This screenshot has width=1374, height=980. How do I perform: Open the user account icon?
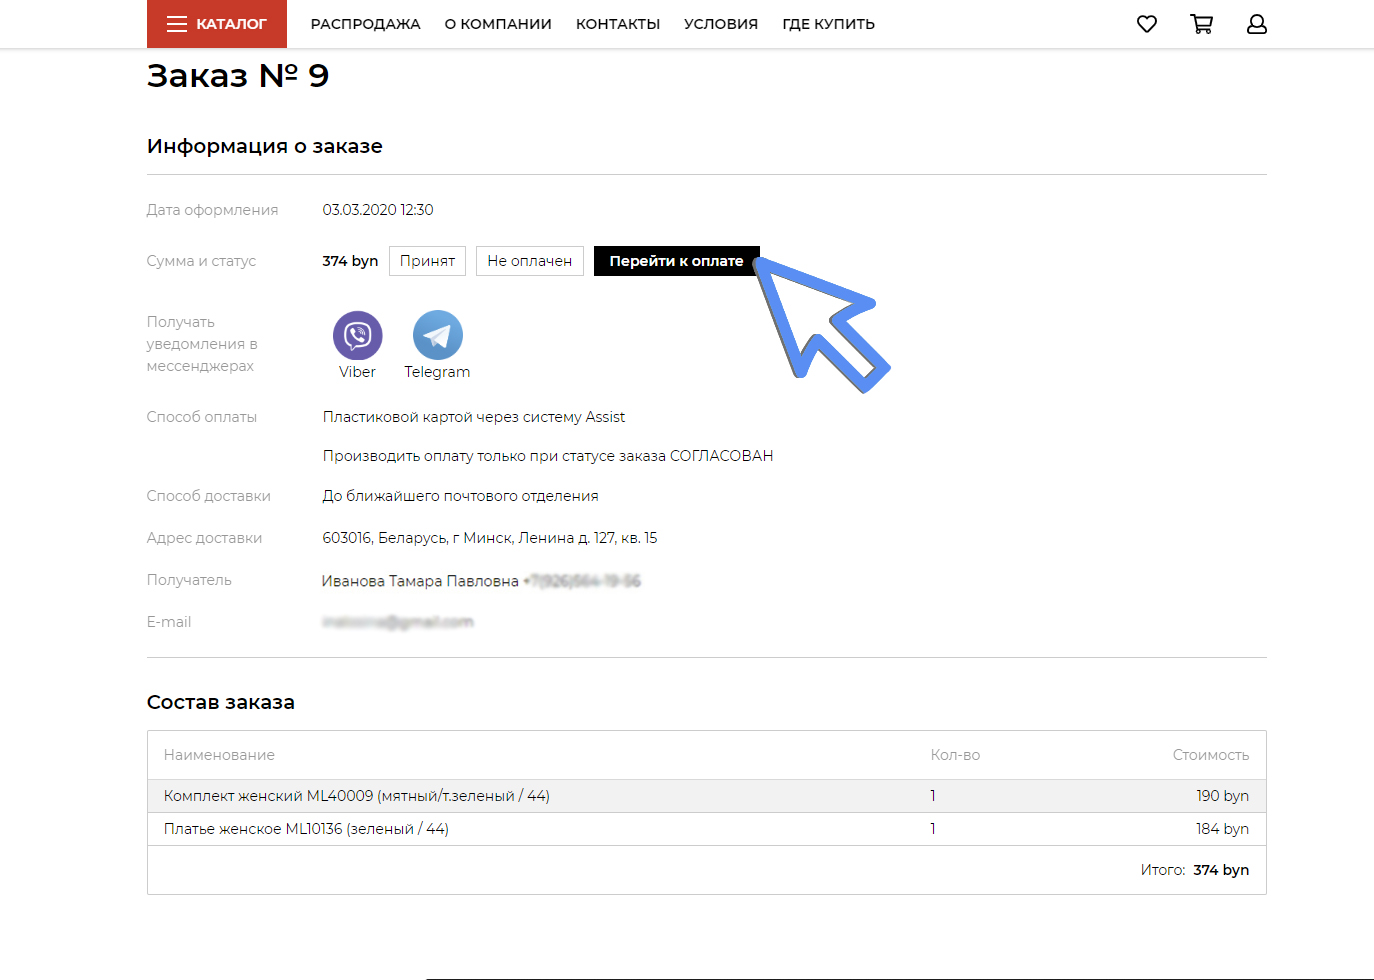click(x=1257, y=24)
